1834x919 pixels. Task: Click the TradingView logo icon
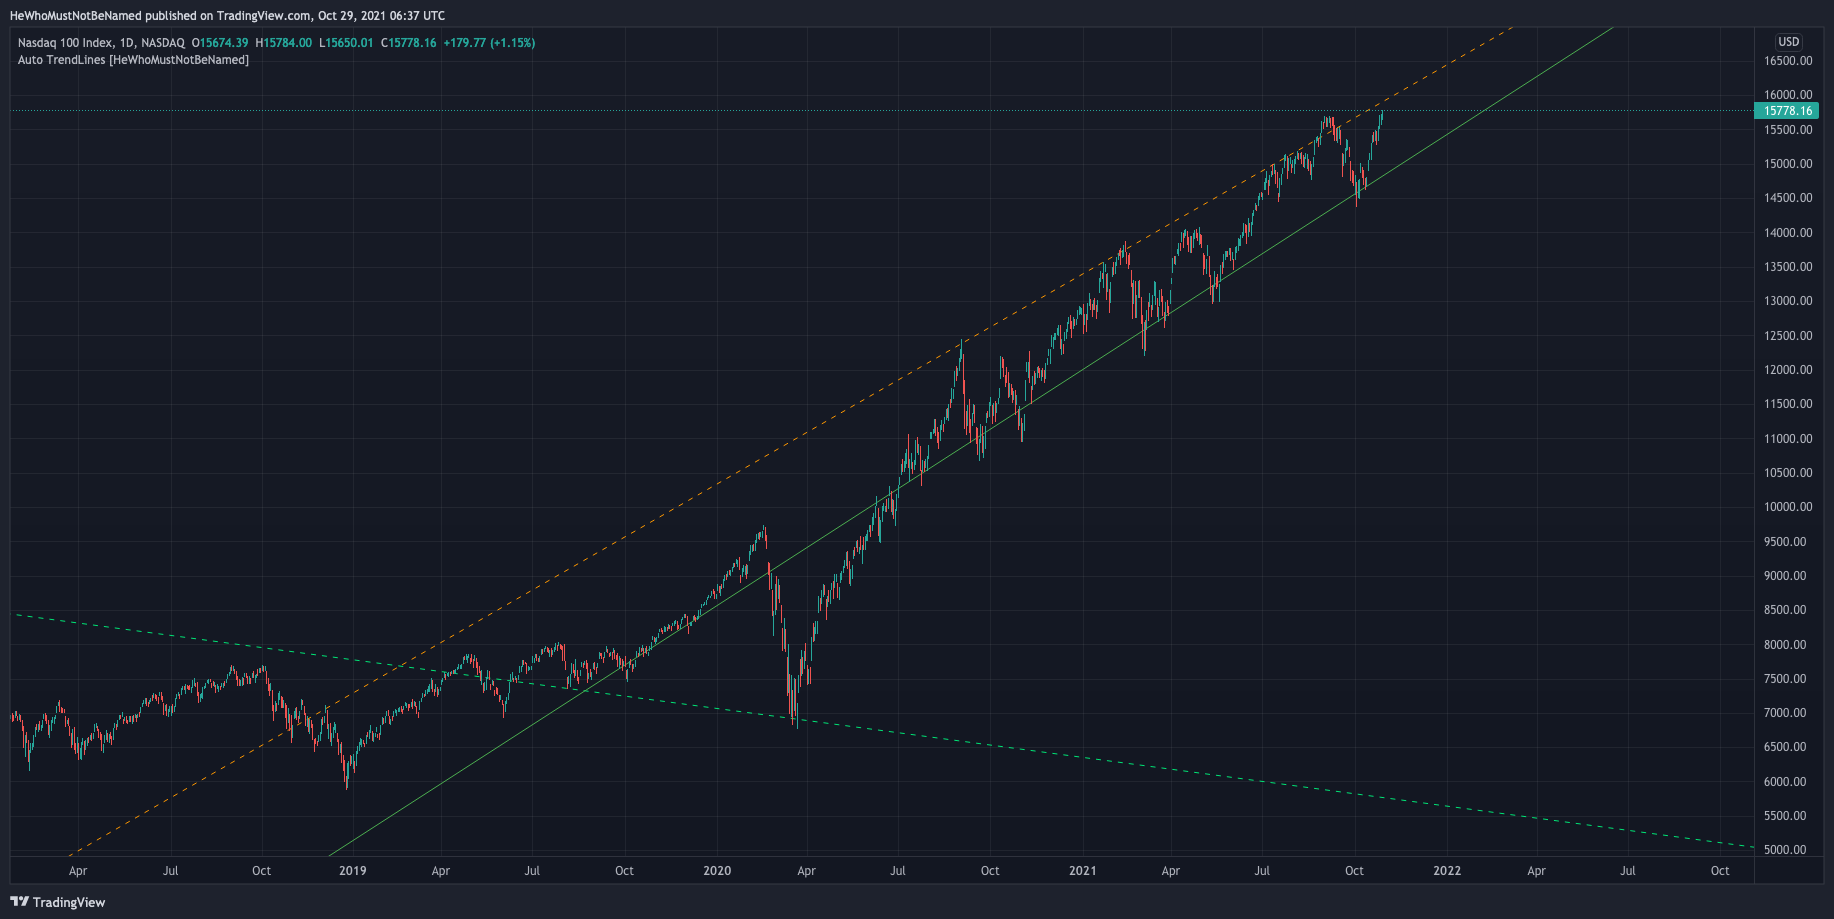click(x=19, y=901)
